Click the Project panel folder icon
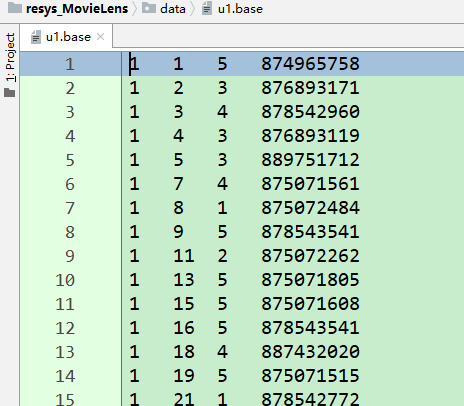Image resolution: width=464 pixels, height=406 pixels. click(10, 92)
